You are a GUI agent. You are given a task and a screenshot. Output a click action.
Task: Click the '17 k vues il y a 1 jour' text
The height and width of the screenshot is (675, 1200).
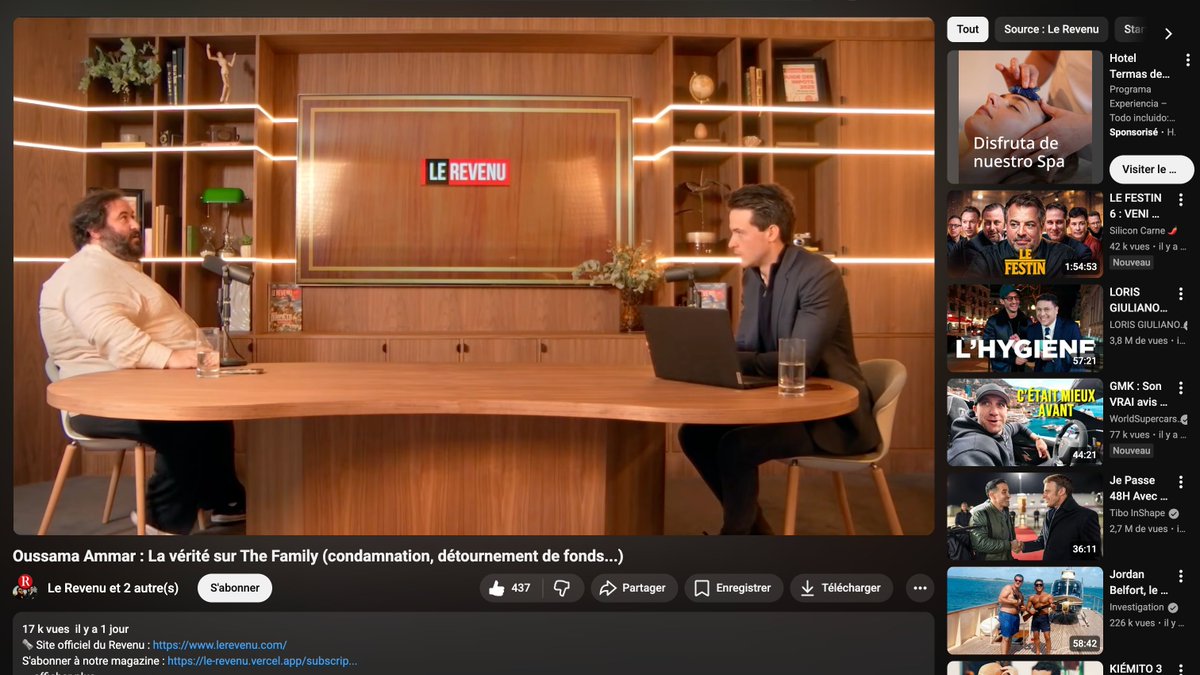pyautogui.click(x=76, y=629)
